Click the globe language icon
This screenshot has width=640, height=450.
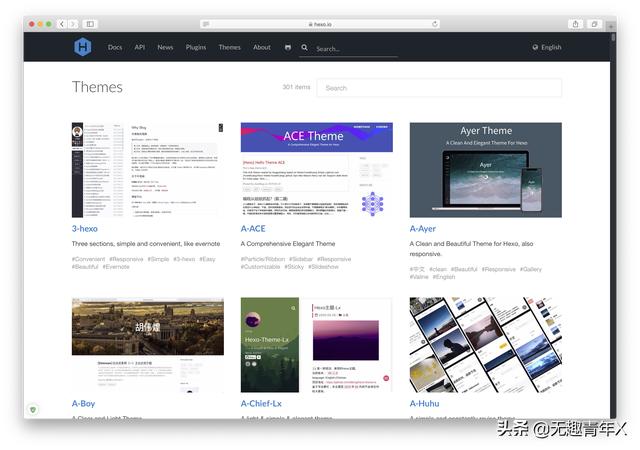coord(535,47)
